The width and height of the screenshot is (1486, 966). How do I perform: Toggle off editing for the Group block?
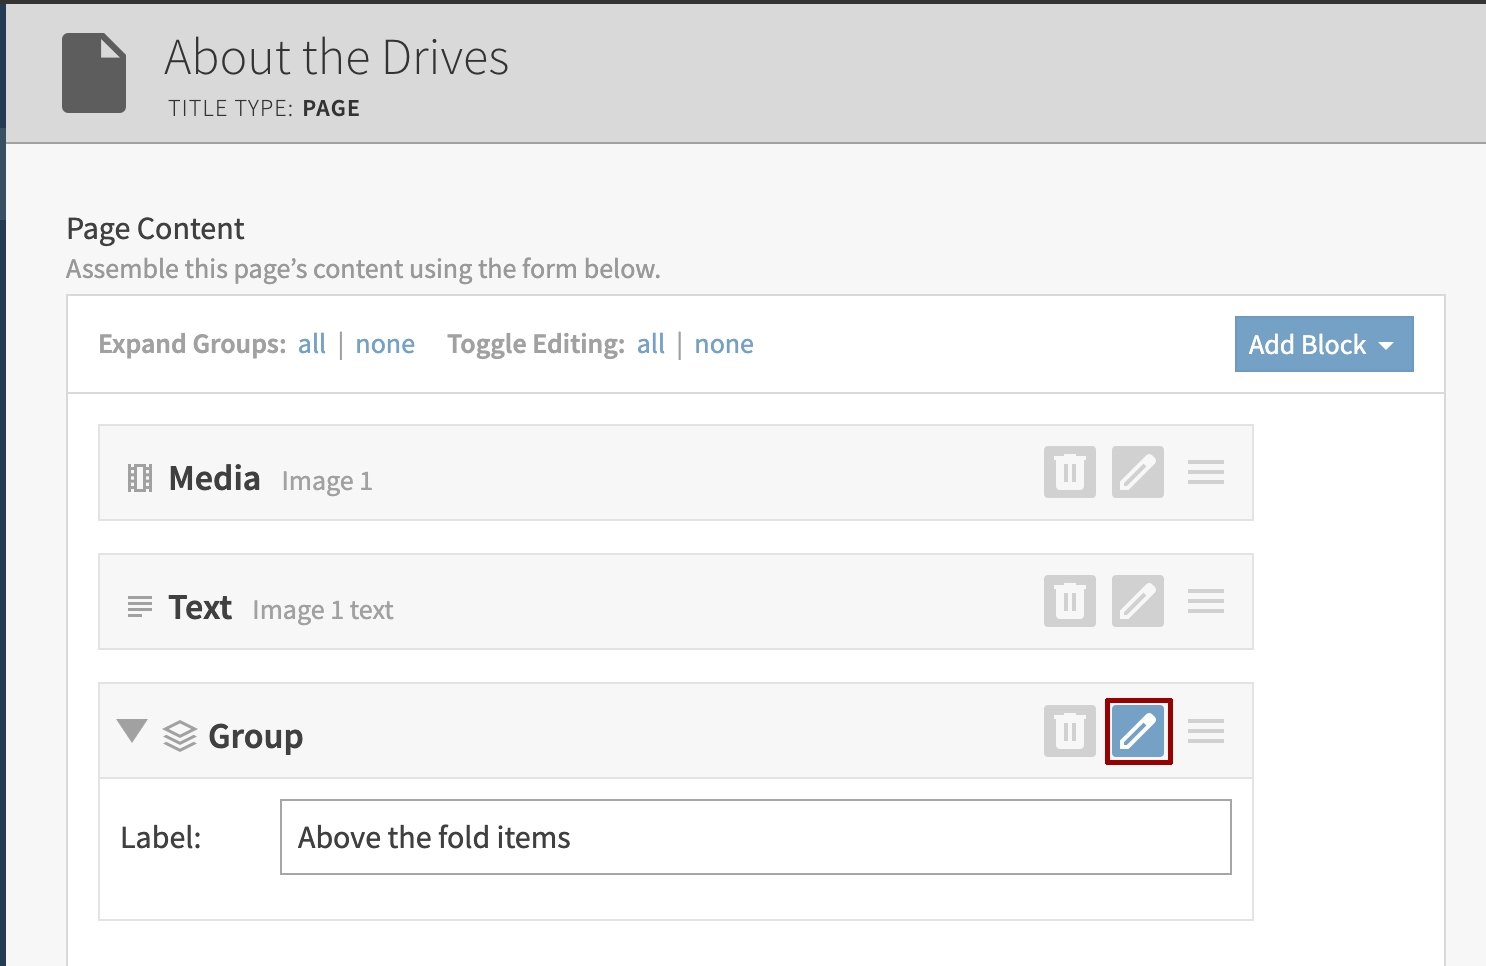[x=1138, y=731]
